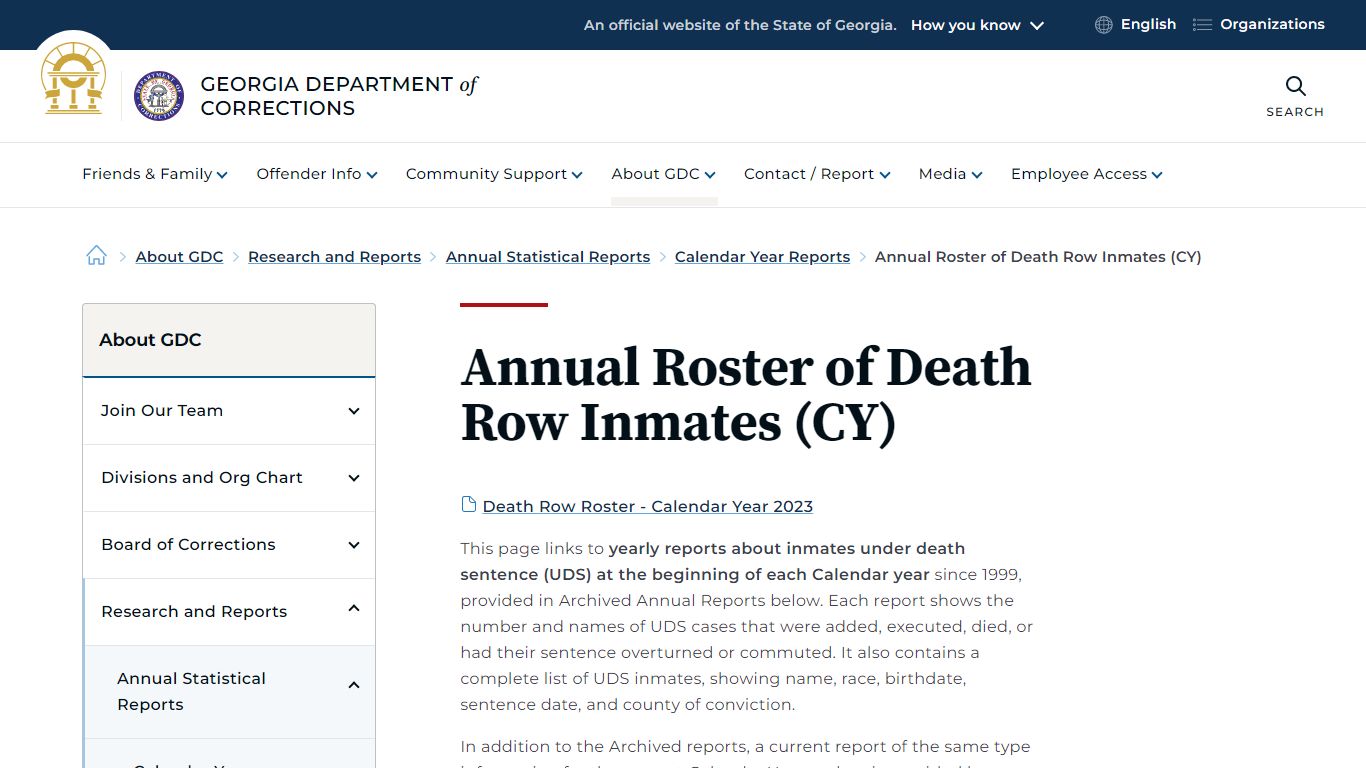Expand the How you know chevron

[1037, 26]
